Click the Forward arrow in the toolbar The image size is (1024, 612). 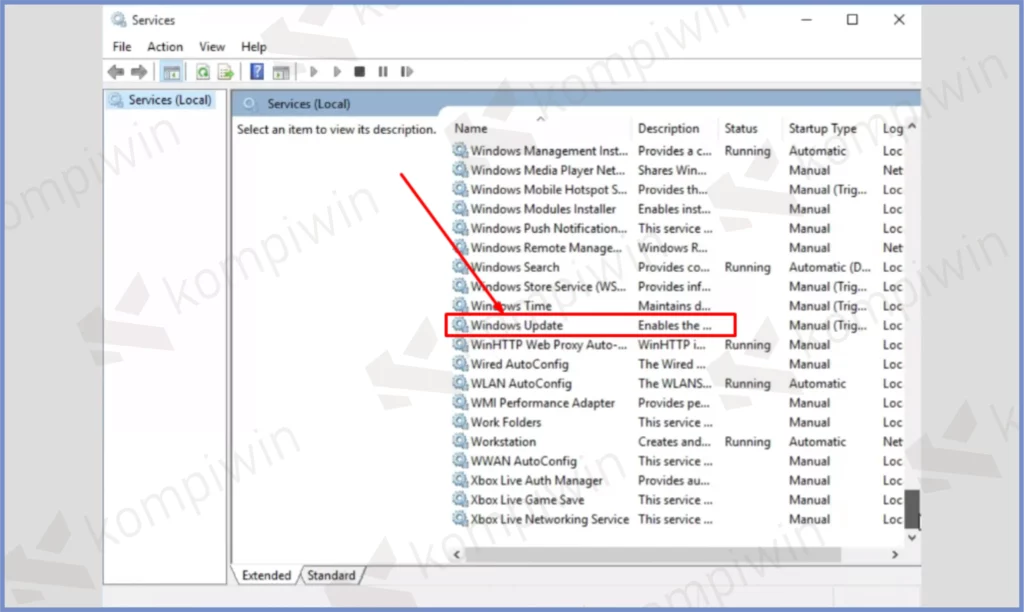(x=139, y=72)
